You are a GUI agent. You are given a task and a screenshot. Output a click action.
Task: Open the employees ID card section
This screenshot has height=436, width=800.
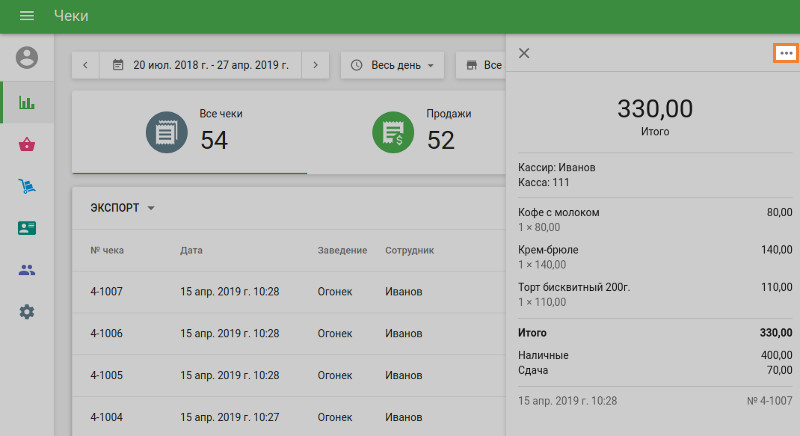(x=27, y=228)
